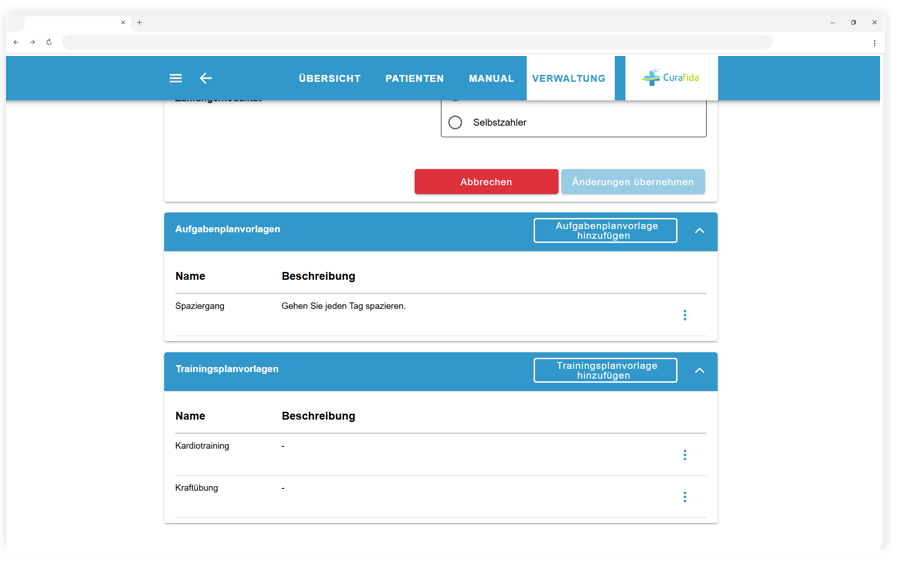Click the Kraftübung template name

pos(197,487)
